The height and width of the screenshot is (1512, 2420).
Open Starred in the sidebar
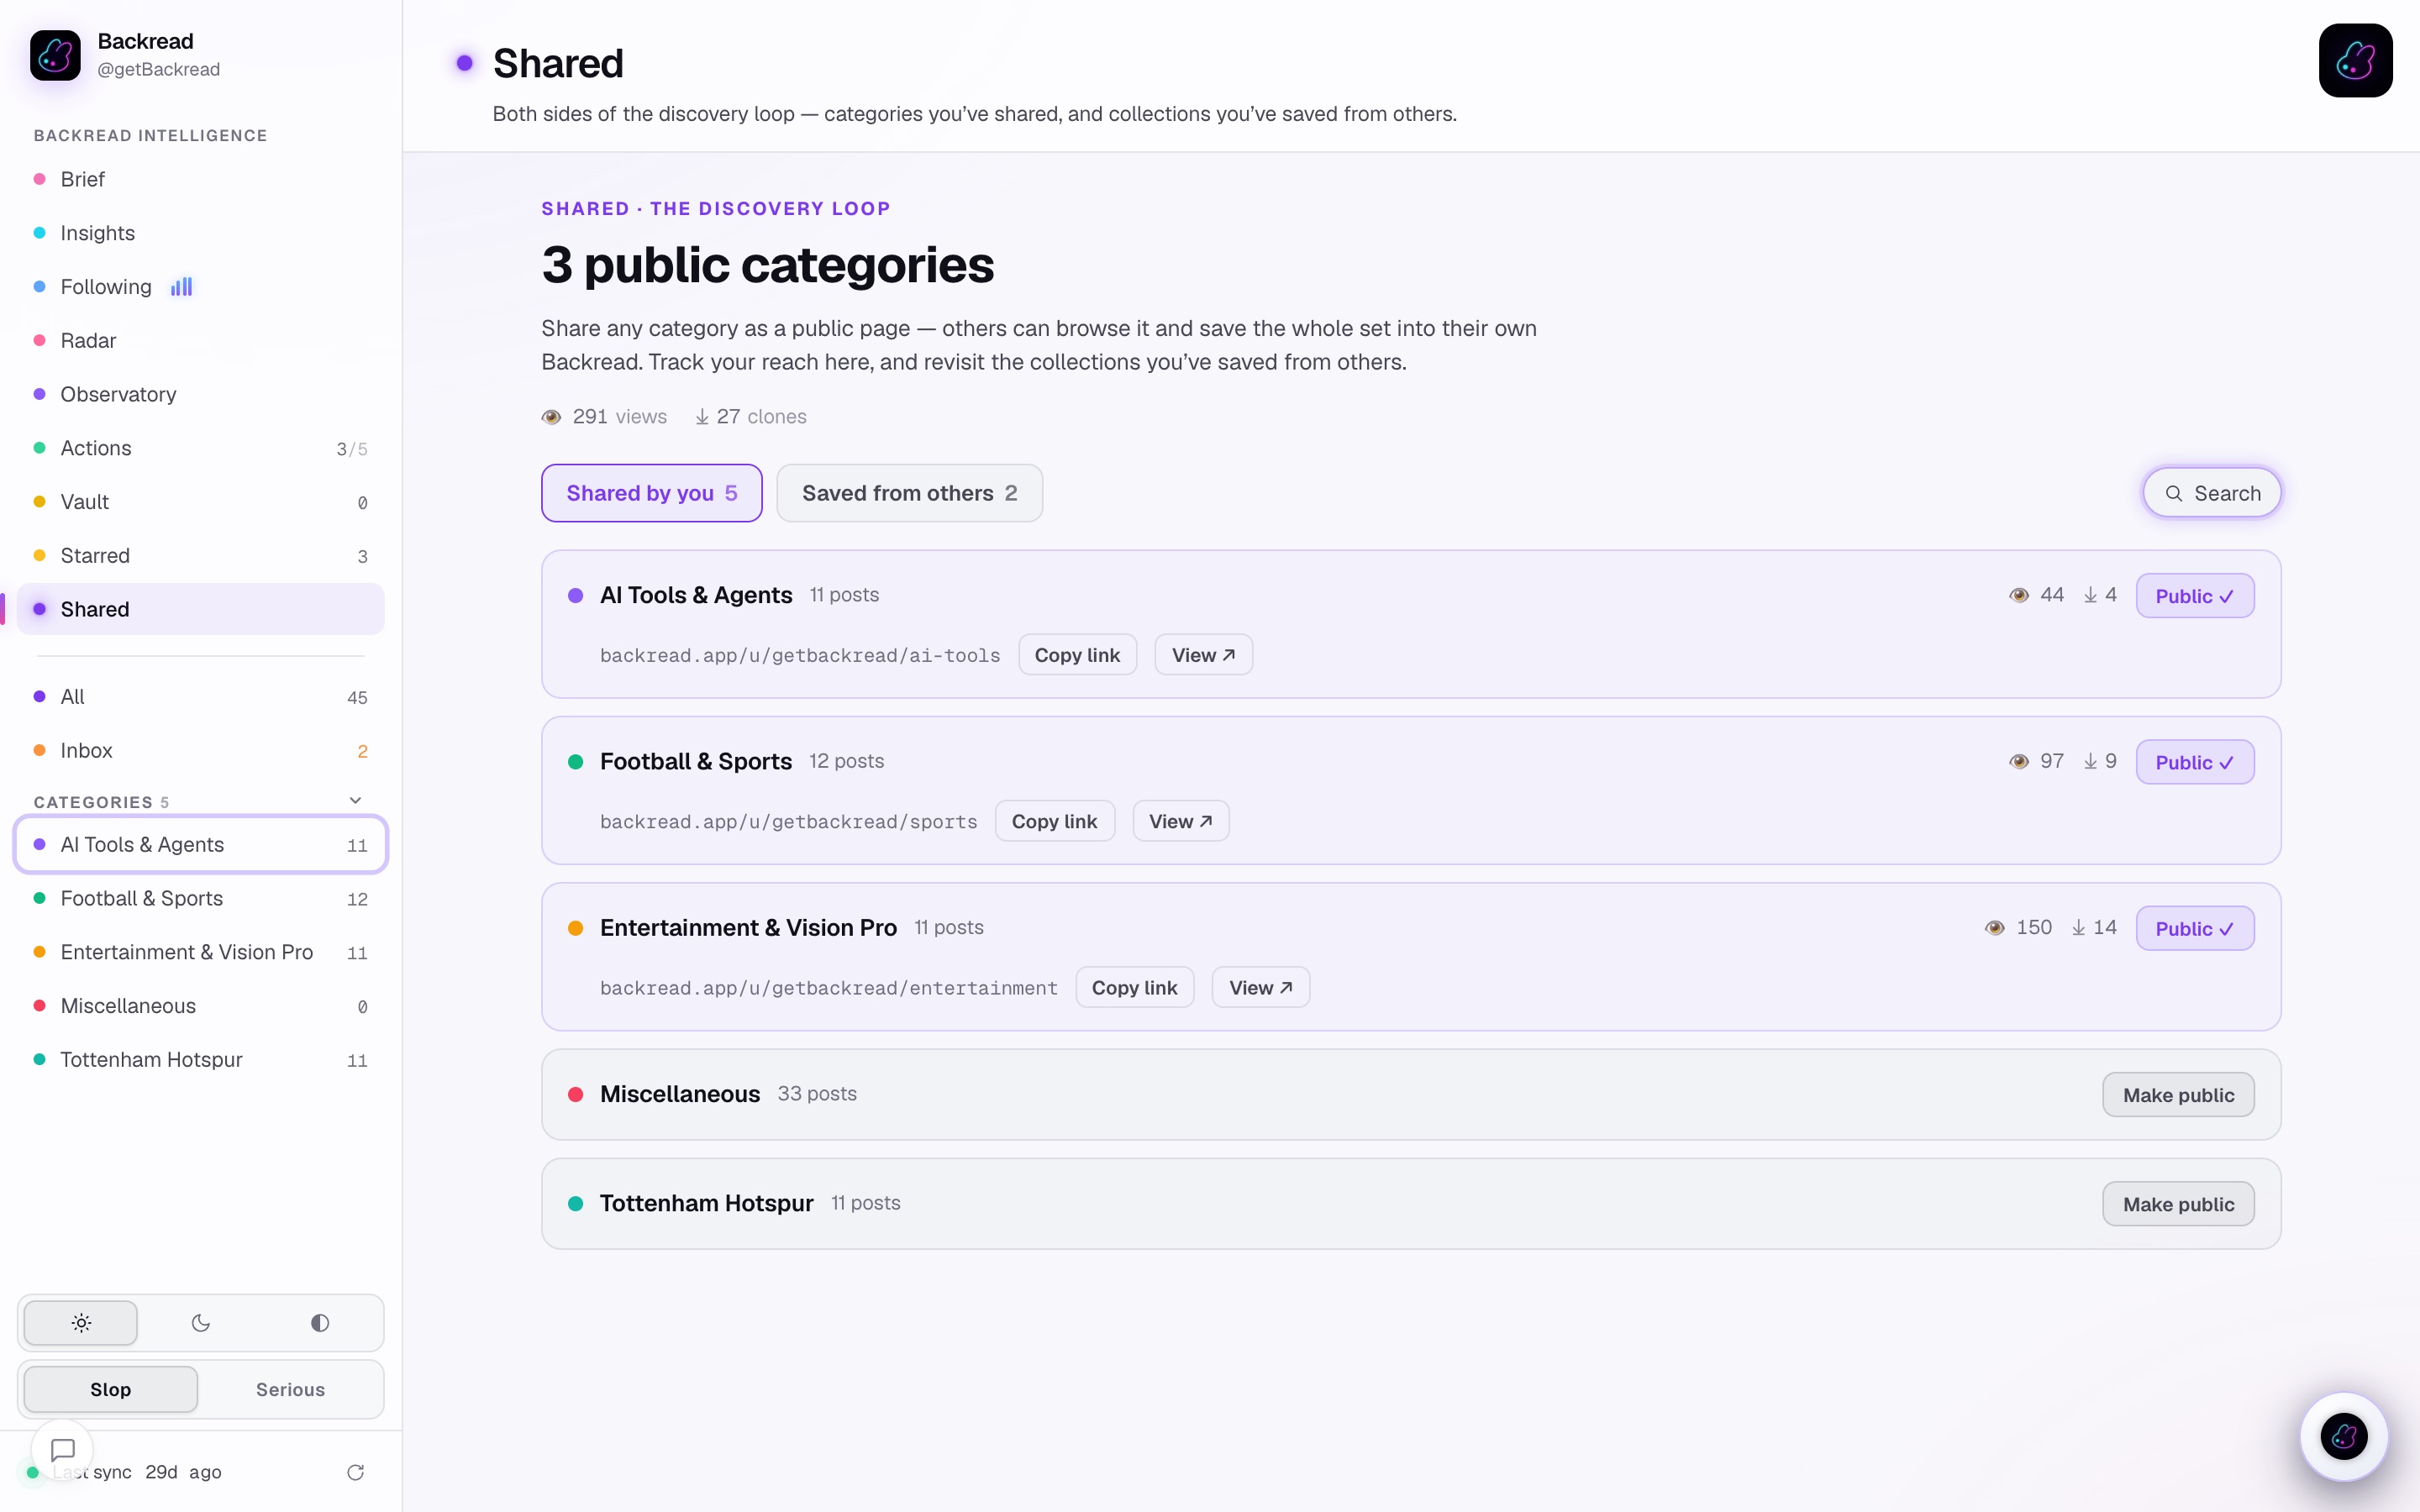201,556
